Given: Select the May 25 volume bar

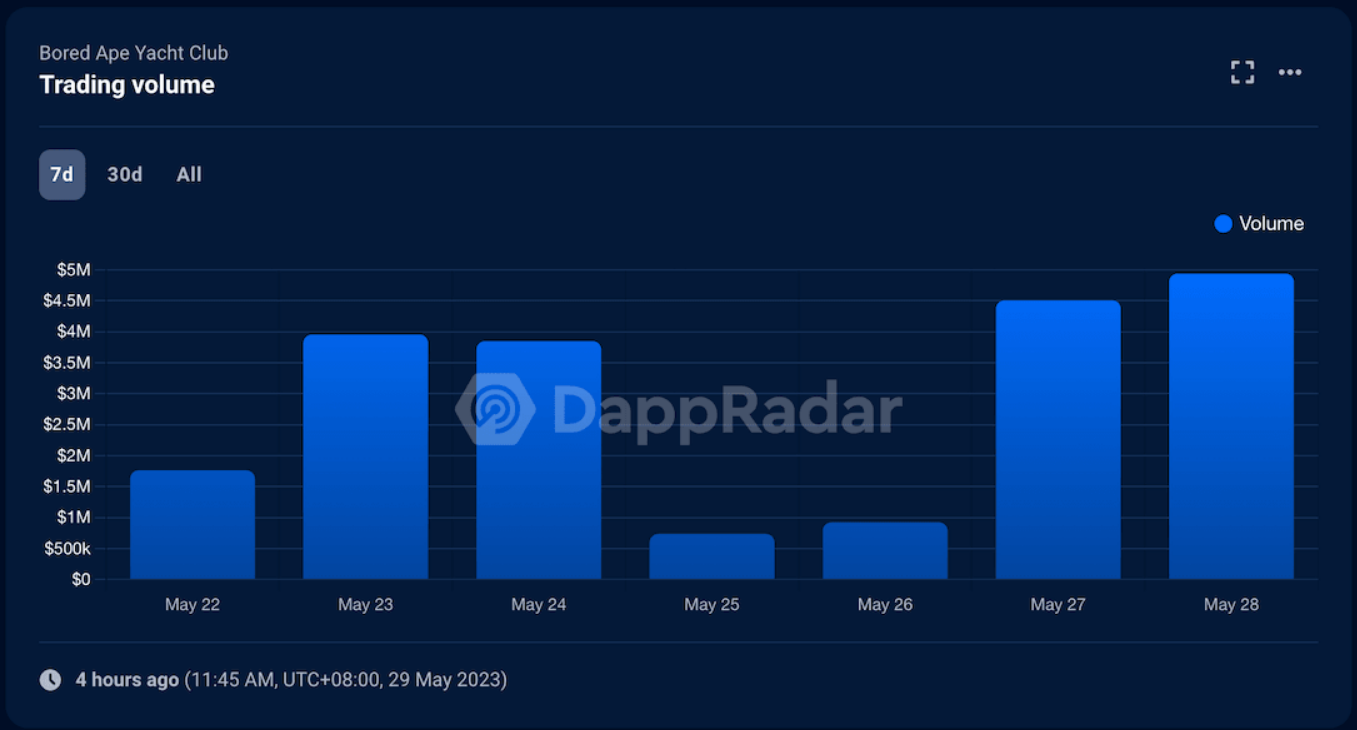Looking at the screenshot, I should coord(712,556).
